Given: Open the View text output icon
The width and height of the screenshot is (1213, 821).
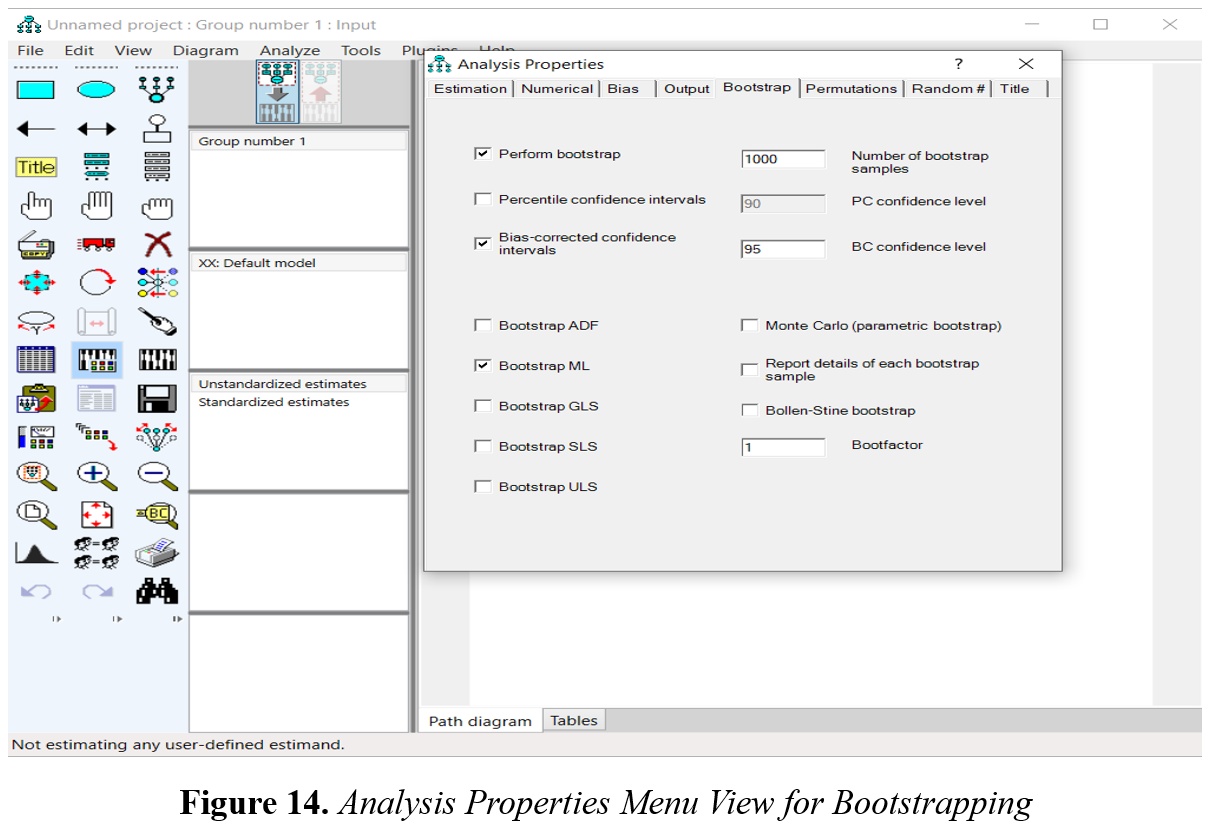Looking at the screenshot, I should click(96, 399).
